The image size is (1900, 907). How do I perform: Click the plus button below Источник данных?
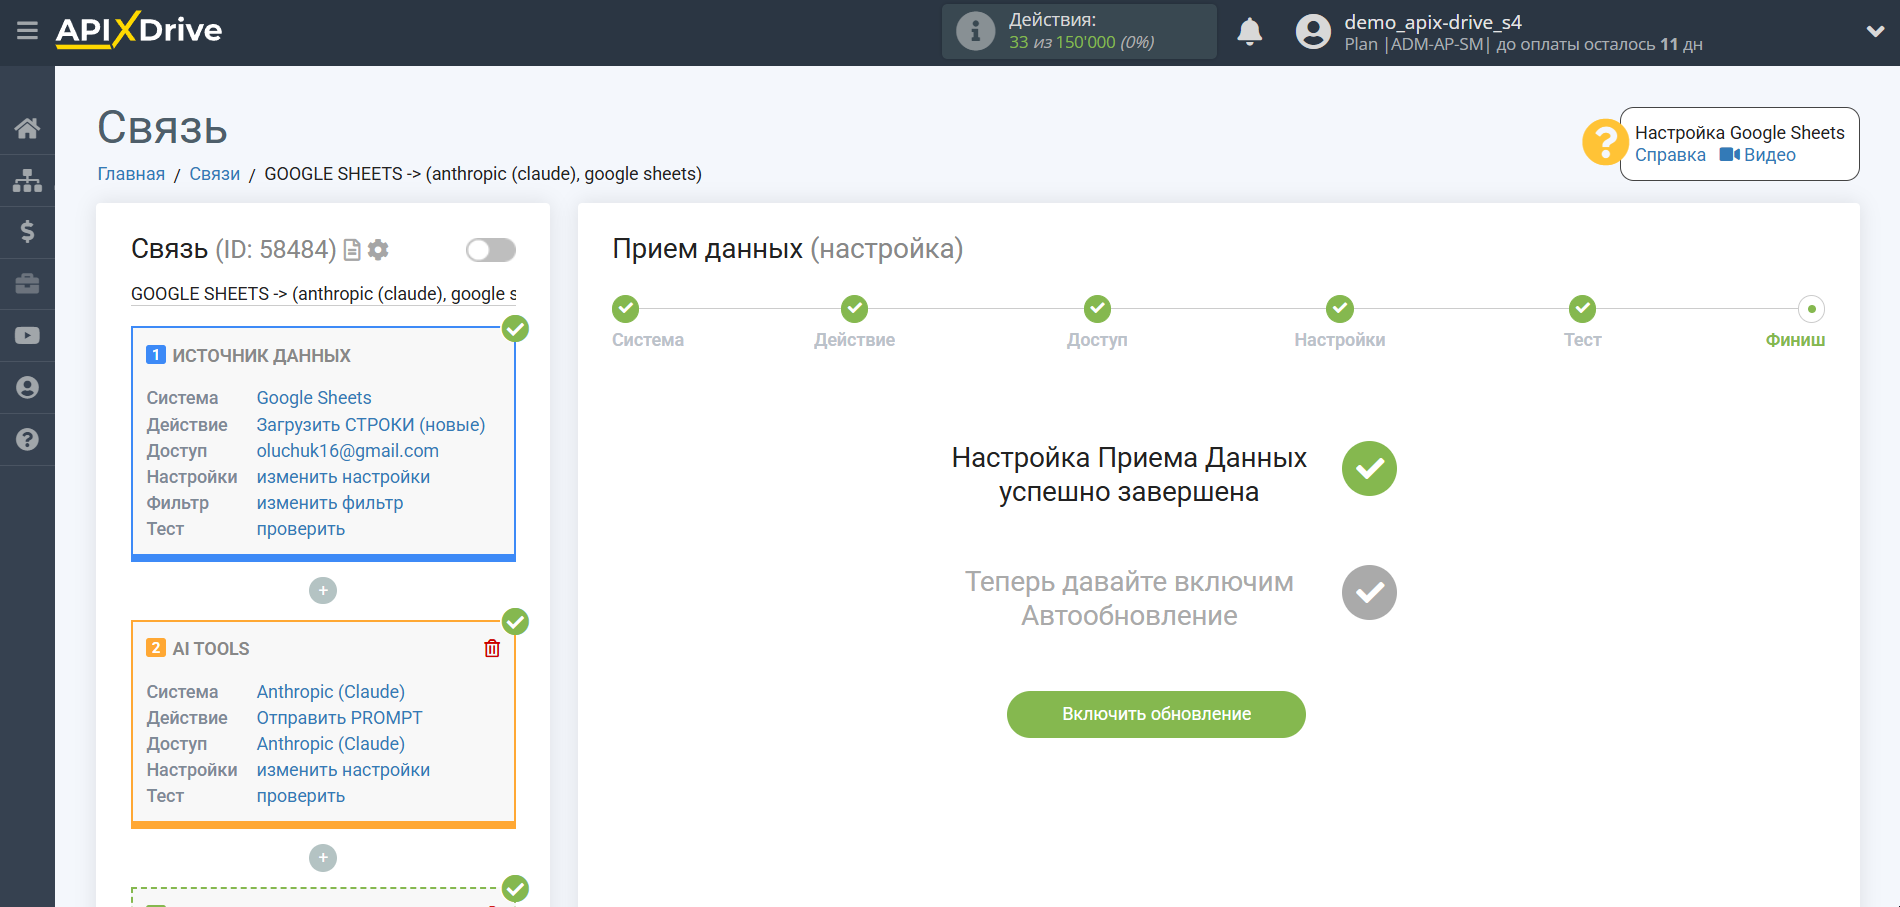322,591
